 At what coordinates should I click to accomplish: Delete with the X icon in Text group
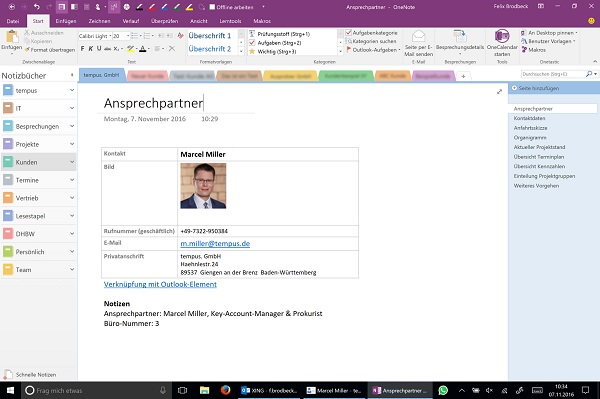coord(172,49)
